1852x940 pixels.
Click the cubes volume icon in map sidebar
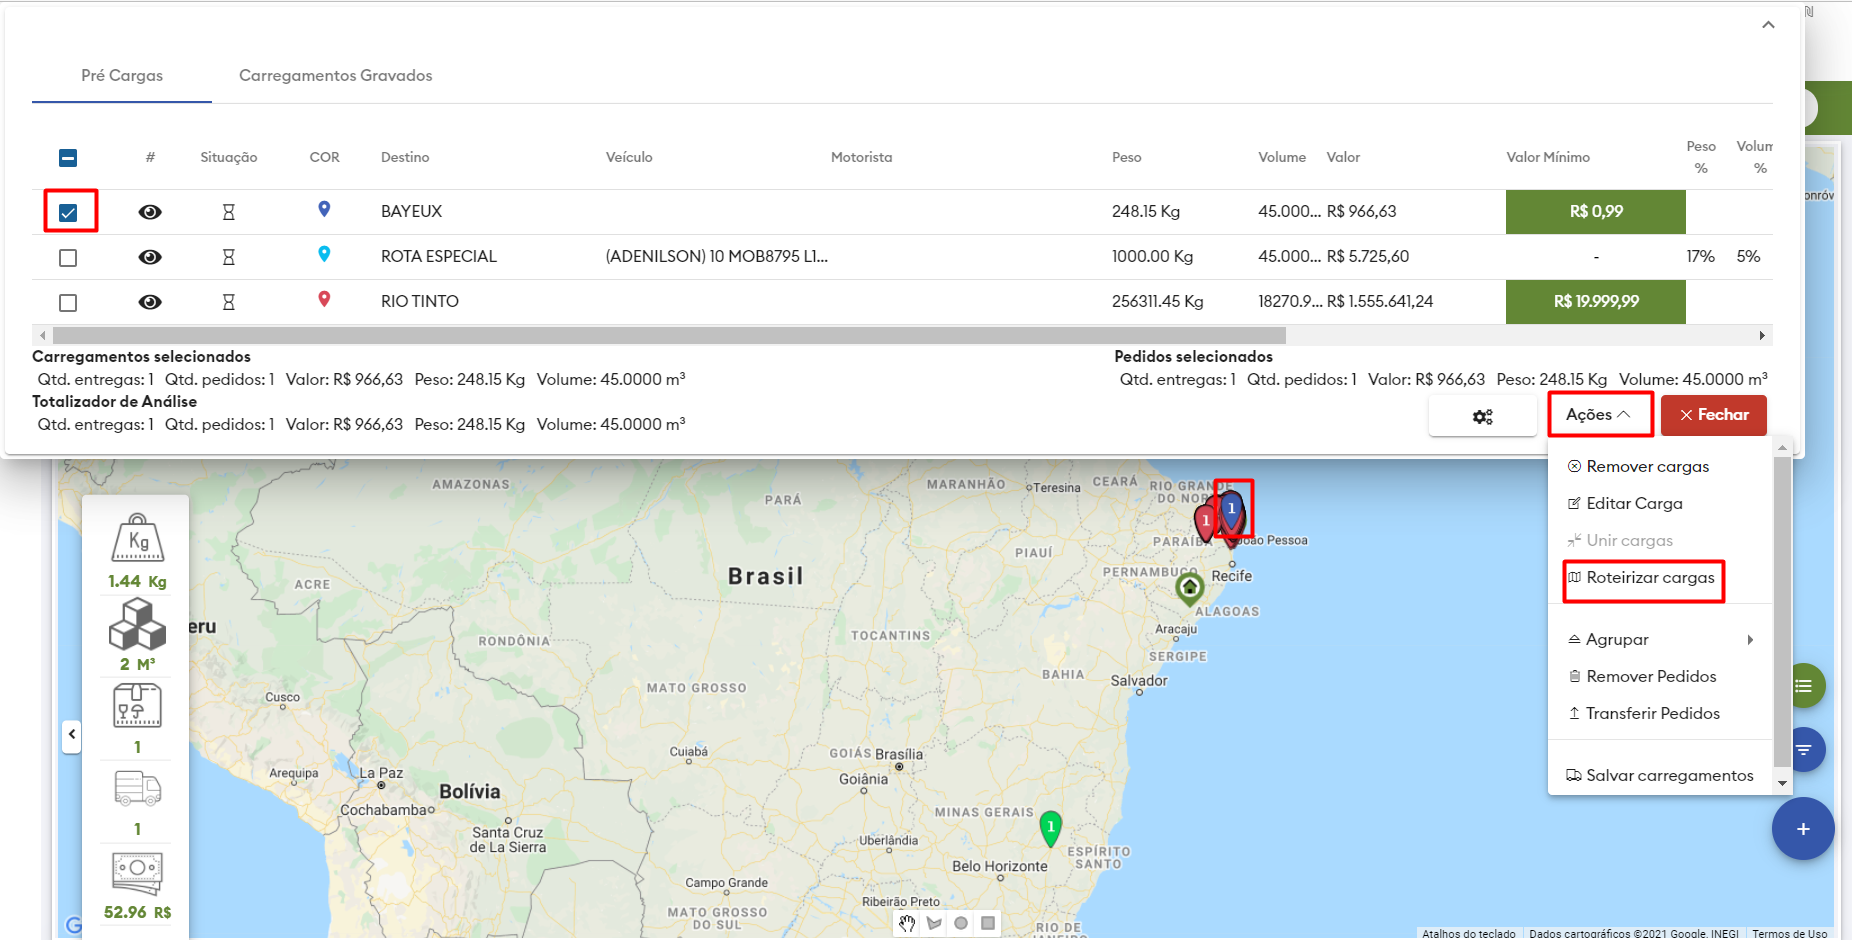point(138,624)
